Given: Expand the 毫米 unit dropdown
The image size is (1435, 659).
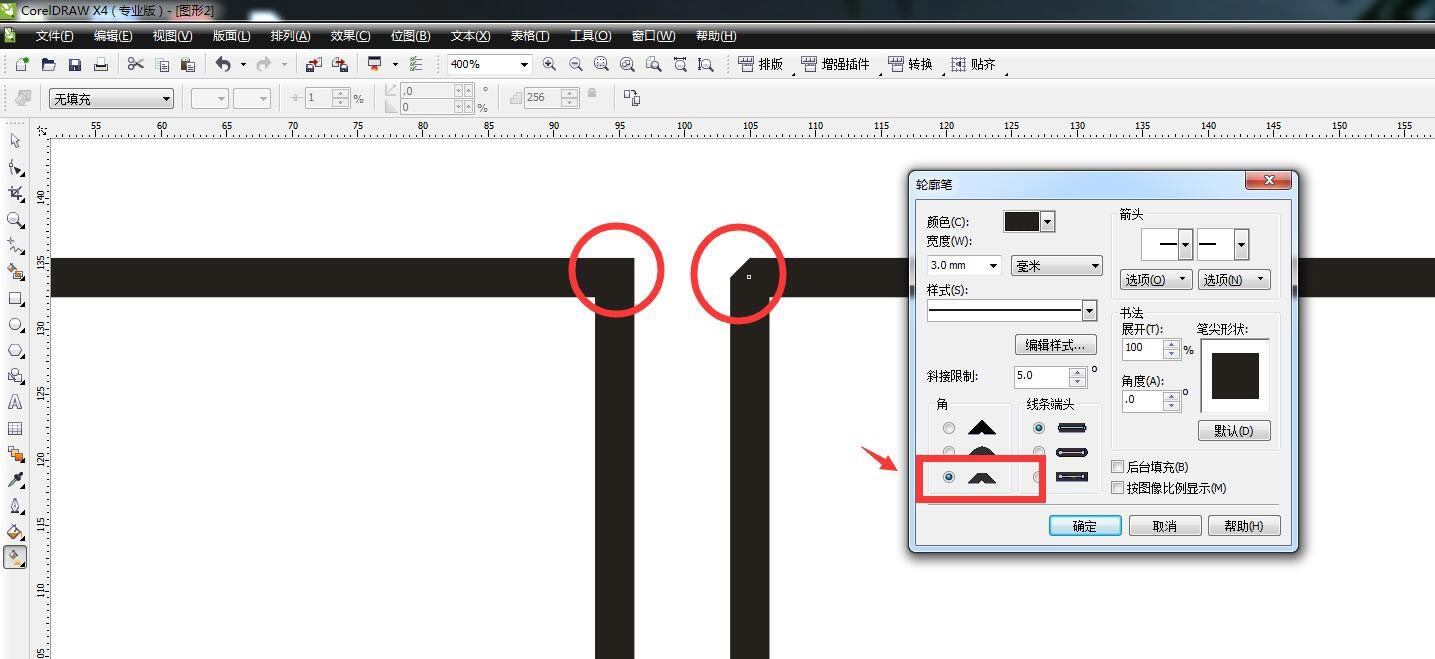Looking at the screenshot, I should (1096, 266).
